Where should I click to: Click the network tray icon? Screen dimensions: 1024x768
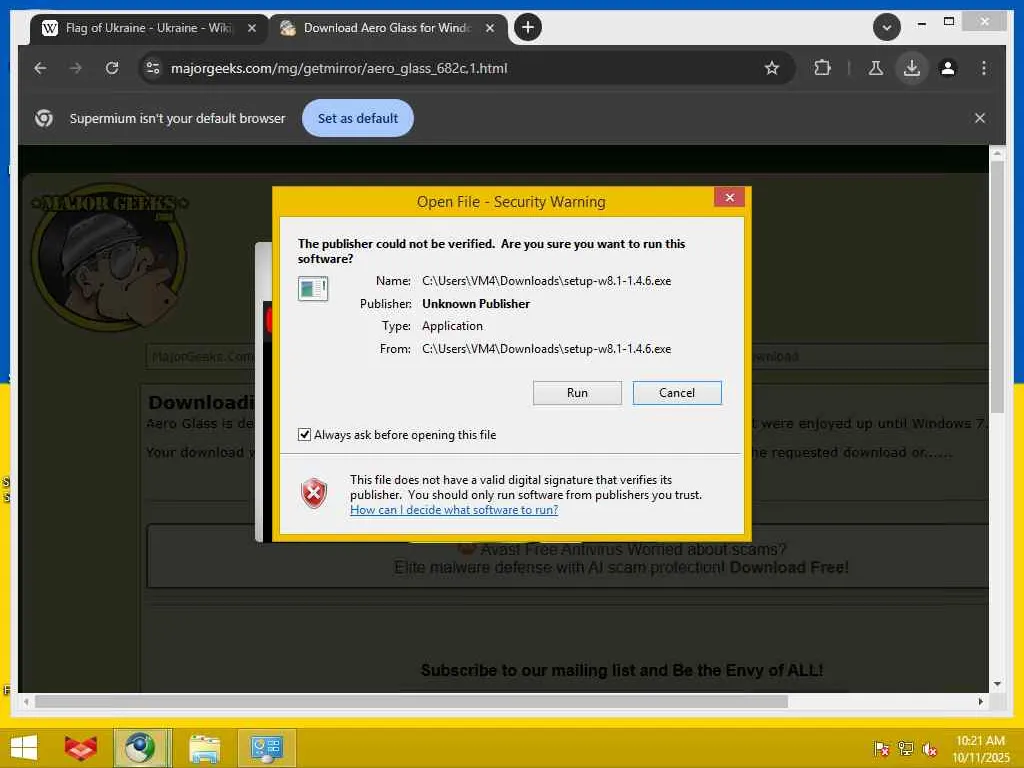(x=905, y=748)
